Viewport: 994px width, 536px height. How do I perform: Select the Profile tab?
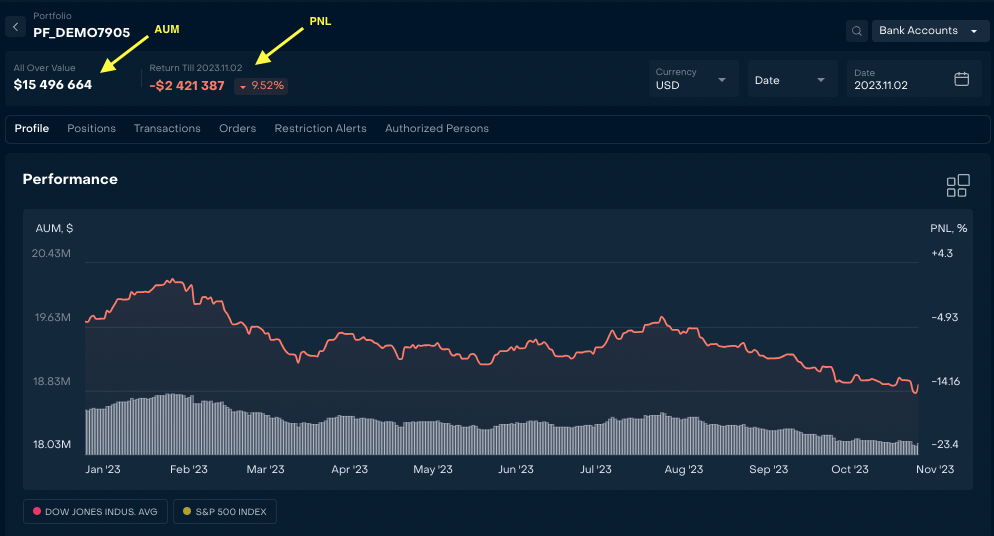(32, 129)
